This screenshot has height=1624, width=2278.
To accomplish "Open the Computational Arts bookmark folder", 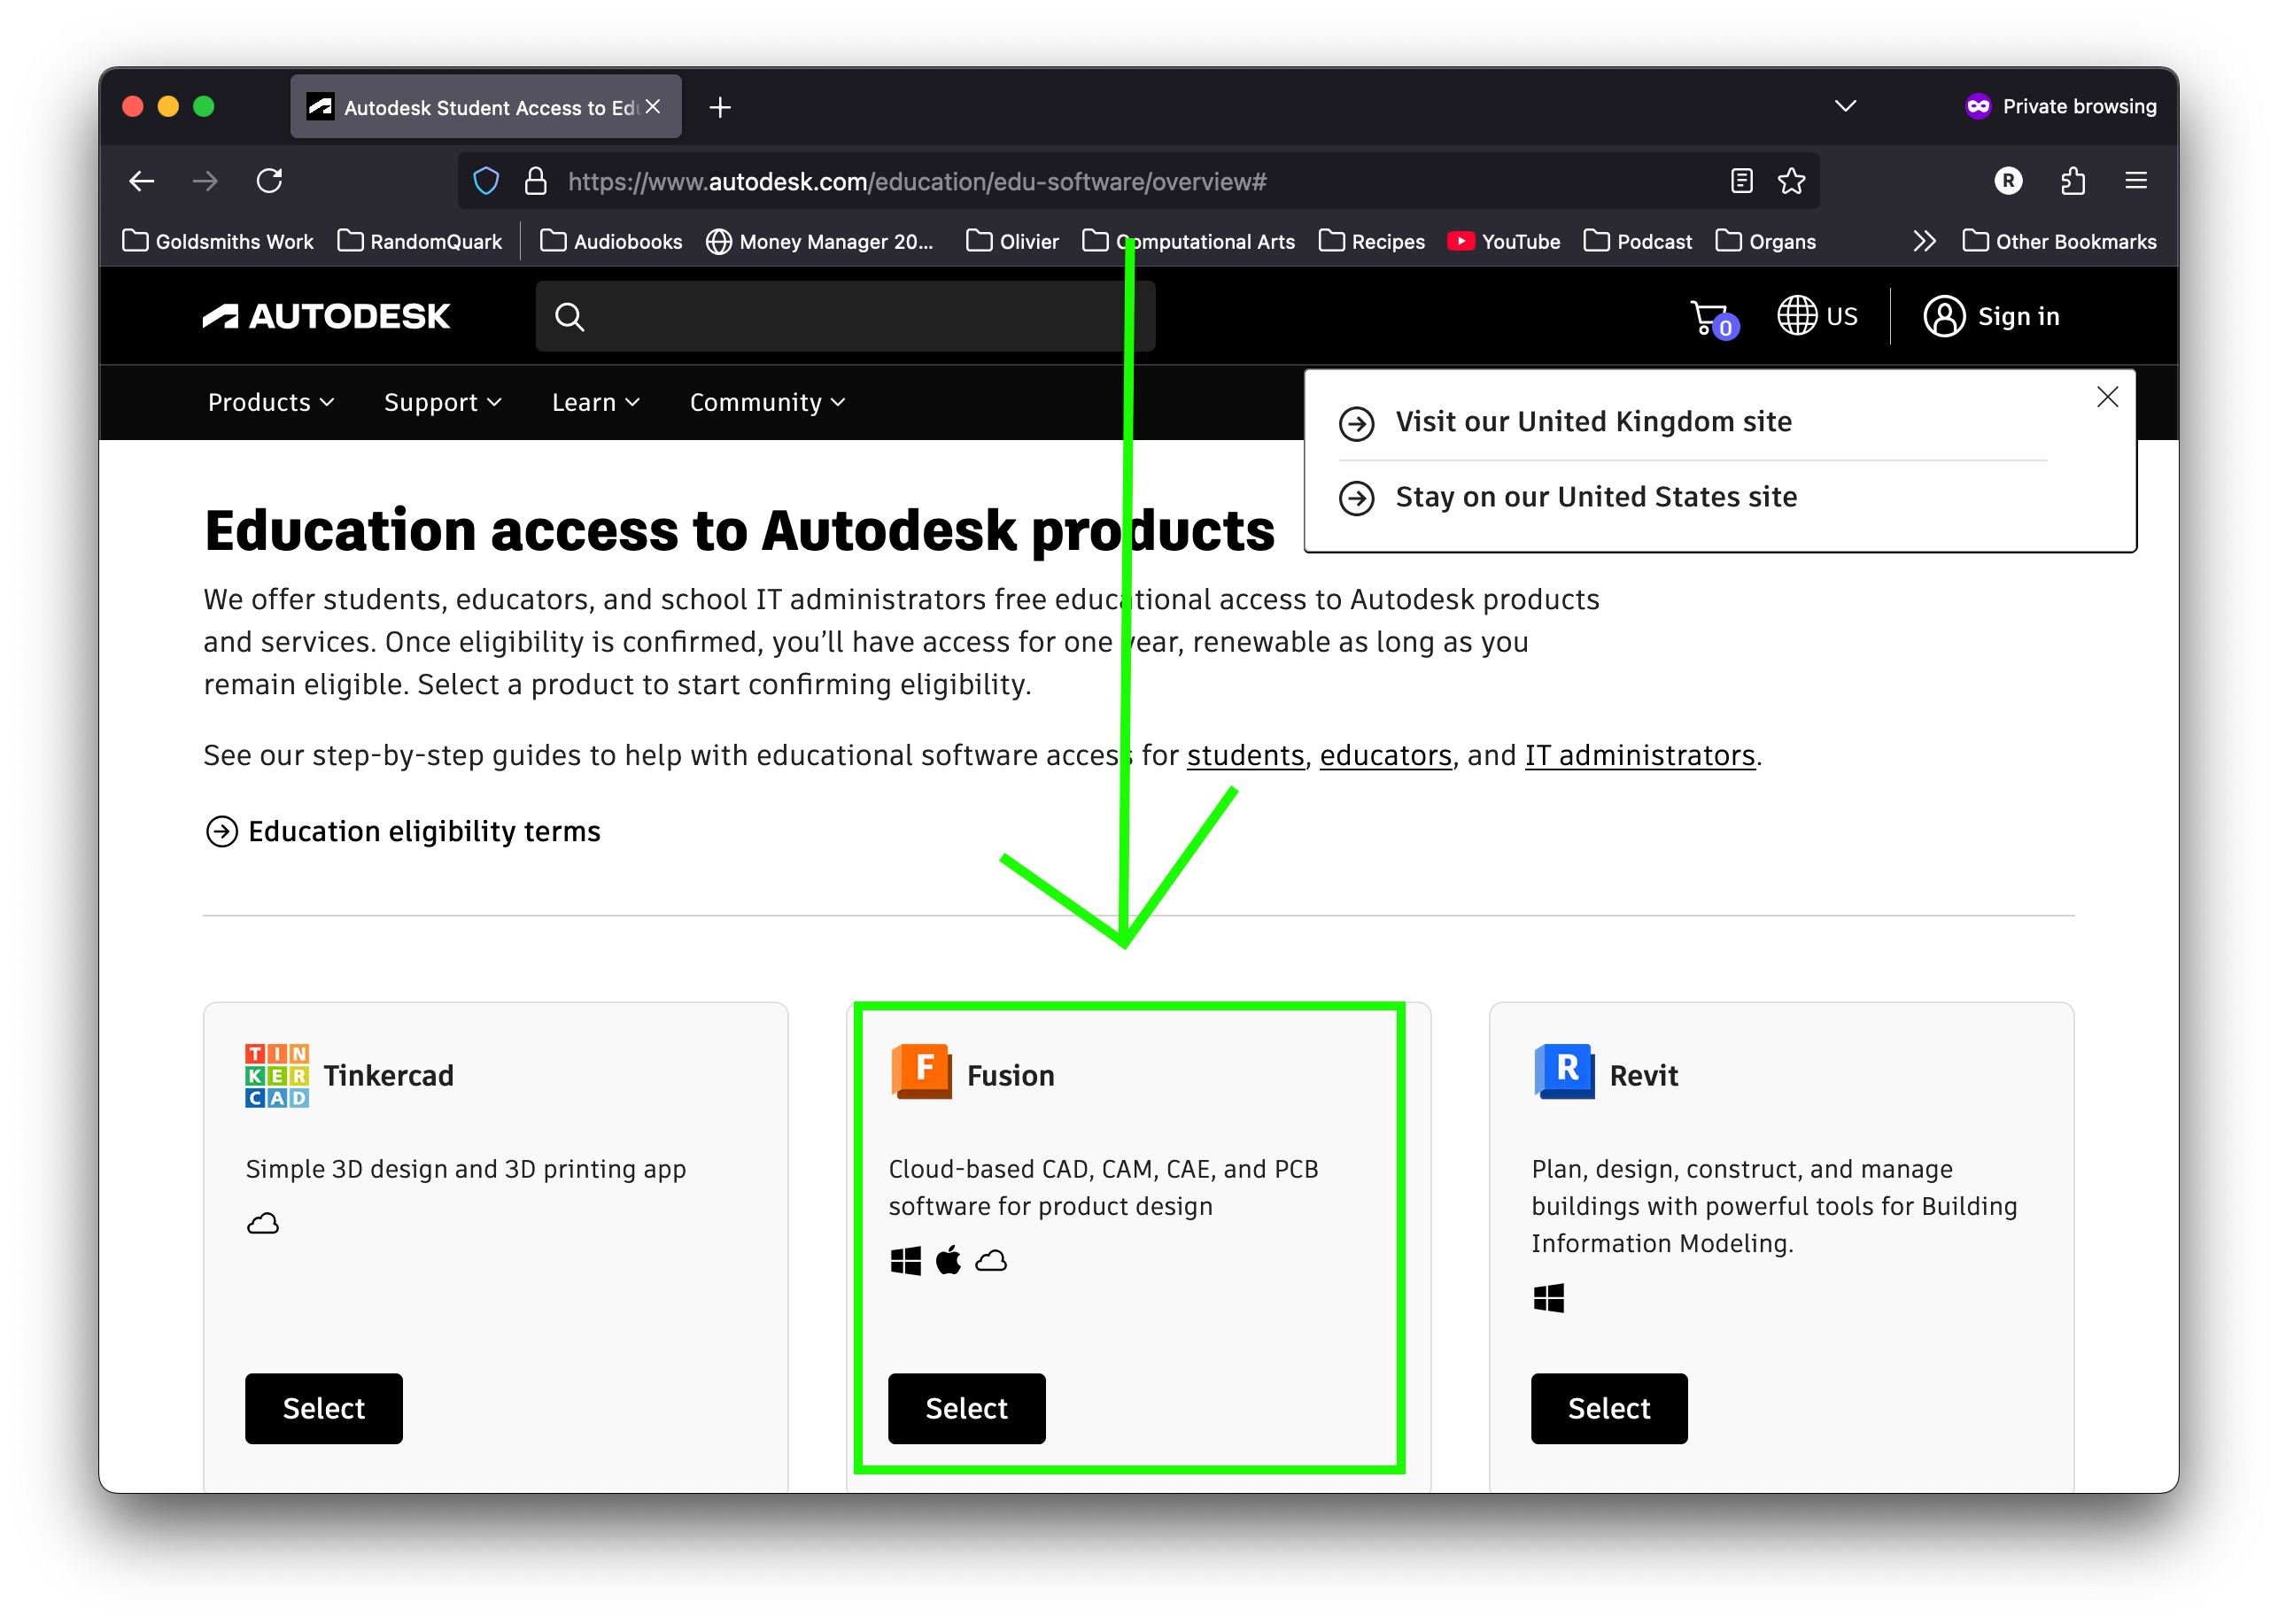I will [1189, 241].
